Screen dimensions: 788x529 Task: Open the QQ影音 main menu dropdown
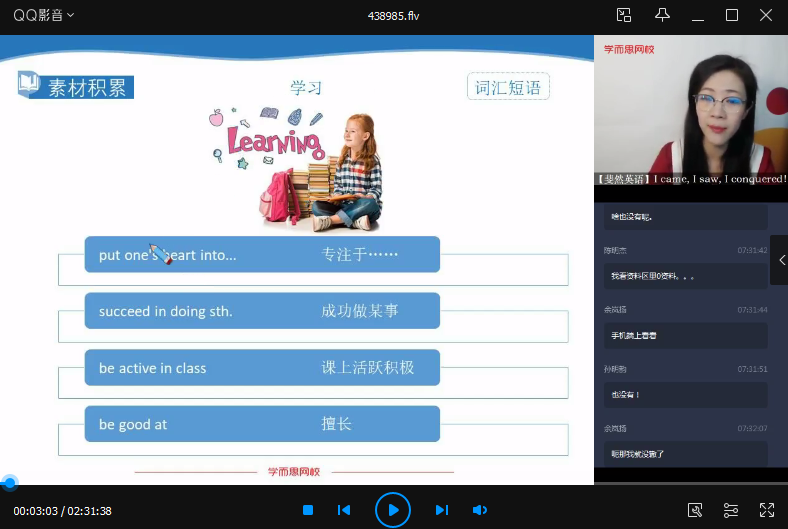point(43,15)
